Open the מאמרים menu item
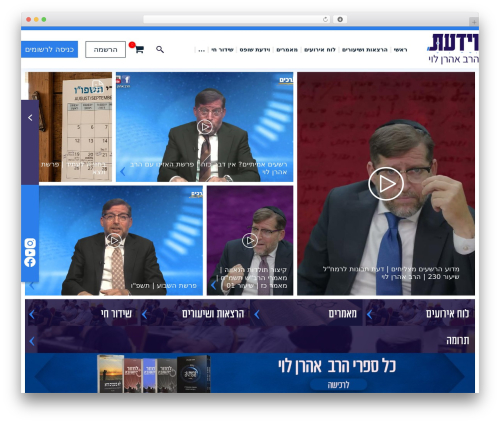Viewport: 500px width, 423px height. [x=287, y=50]
